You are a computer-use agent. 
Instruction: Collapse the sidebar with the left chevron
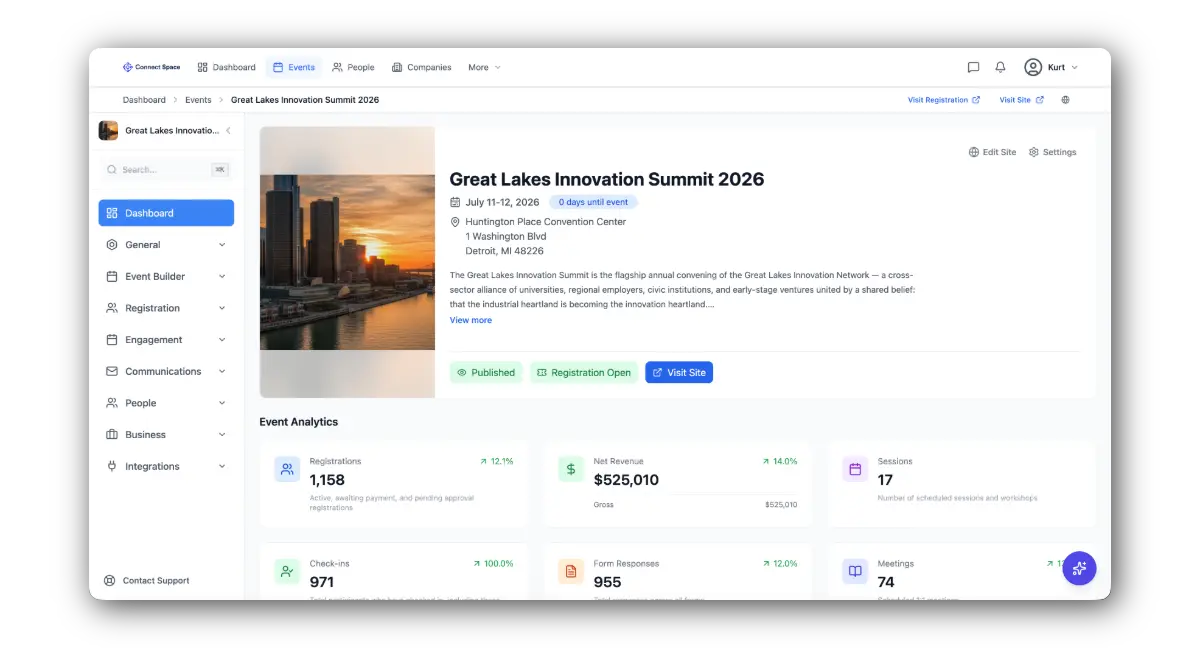pos(228,131)
